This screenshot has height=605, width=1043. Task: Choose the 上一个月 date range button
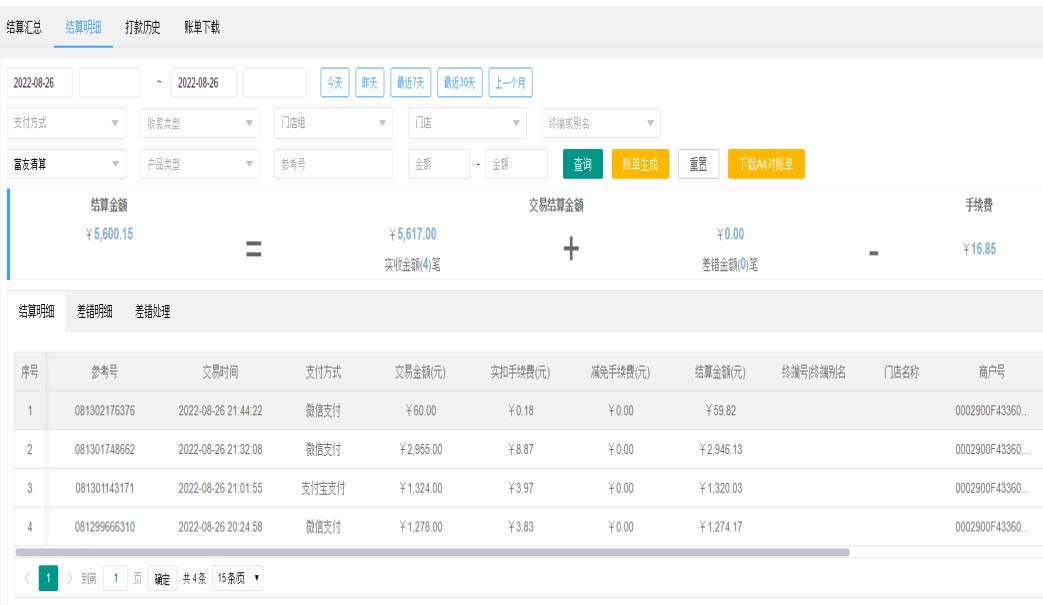[x=511, y=82]
